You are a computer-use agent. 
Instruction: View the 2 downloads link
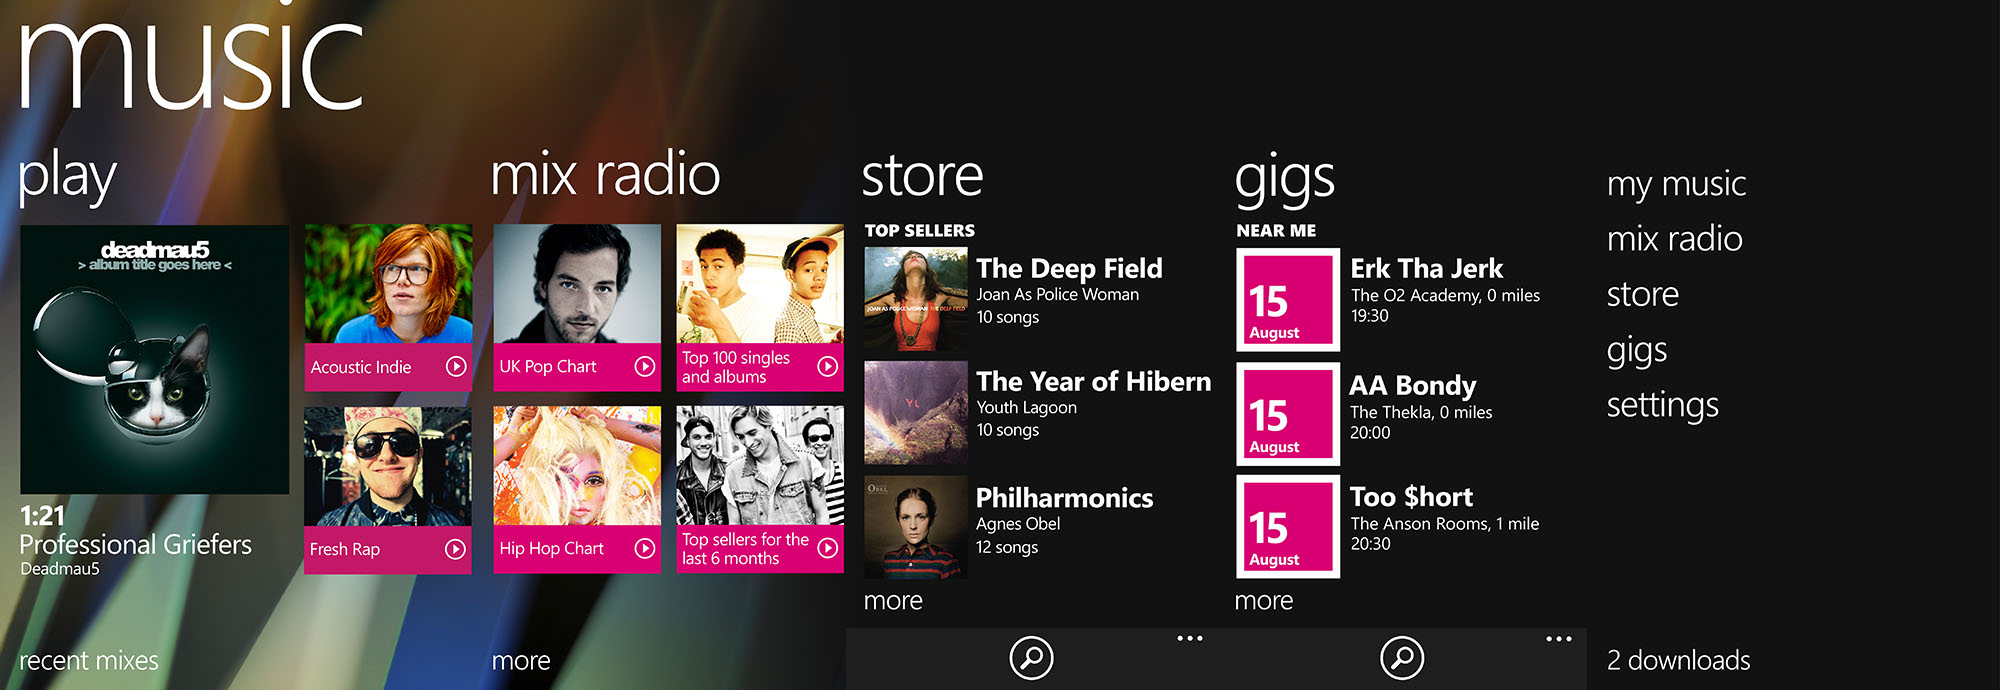1678,661
